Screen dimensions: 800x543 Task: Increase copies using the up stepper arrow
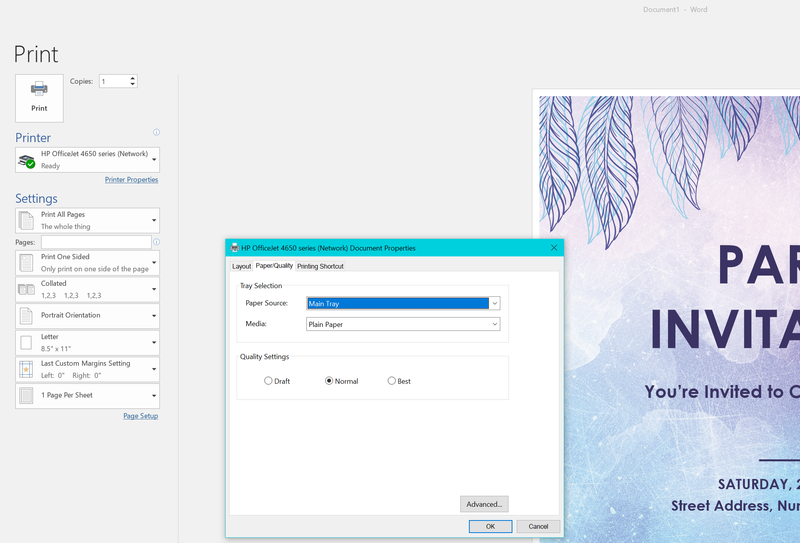133,77
